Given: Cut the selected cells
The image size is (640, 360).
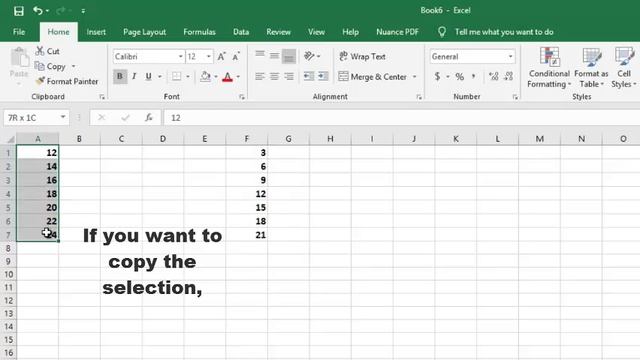Looking at the screenshot, I should (x=47, y=51).
